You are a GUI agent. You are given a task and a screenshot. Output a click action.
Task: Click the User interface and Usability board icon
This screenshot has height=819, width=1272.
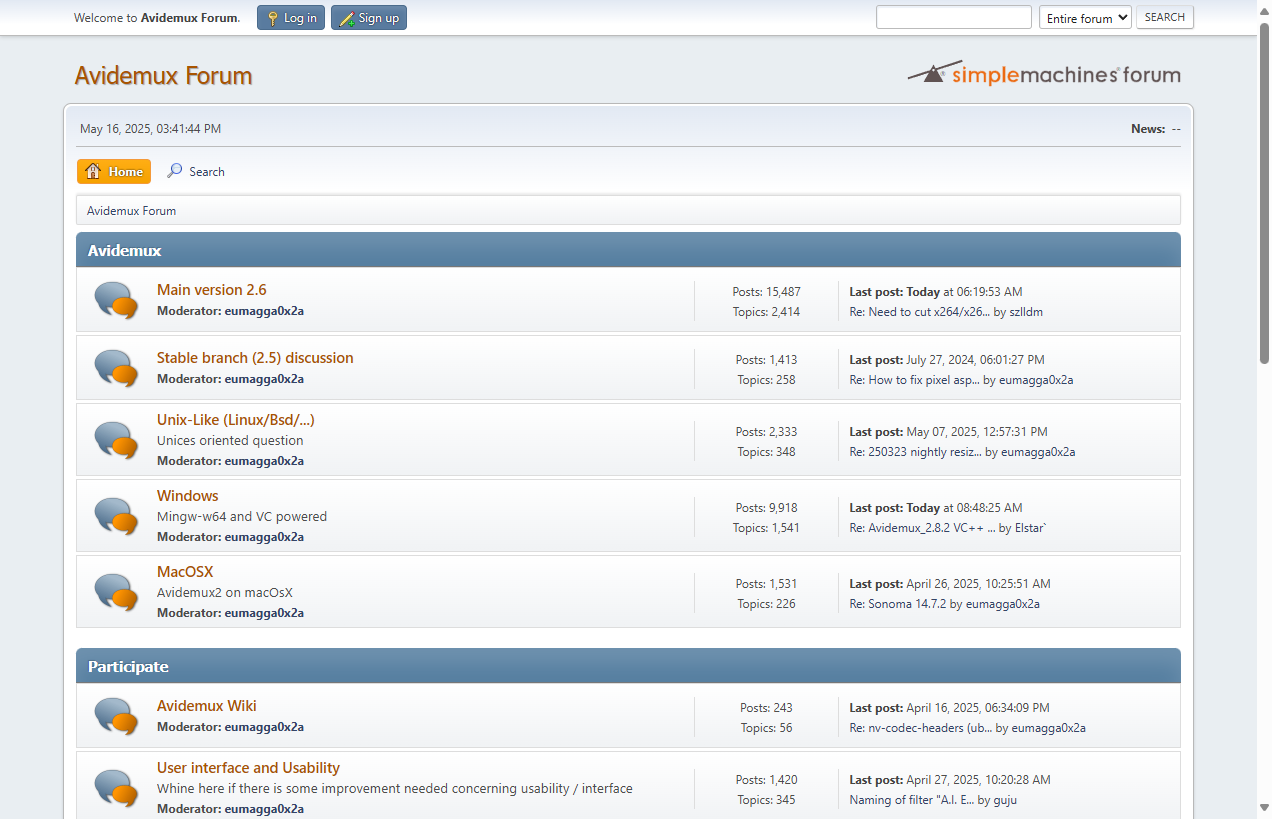click(x=116, y=787)
